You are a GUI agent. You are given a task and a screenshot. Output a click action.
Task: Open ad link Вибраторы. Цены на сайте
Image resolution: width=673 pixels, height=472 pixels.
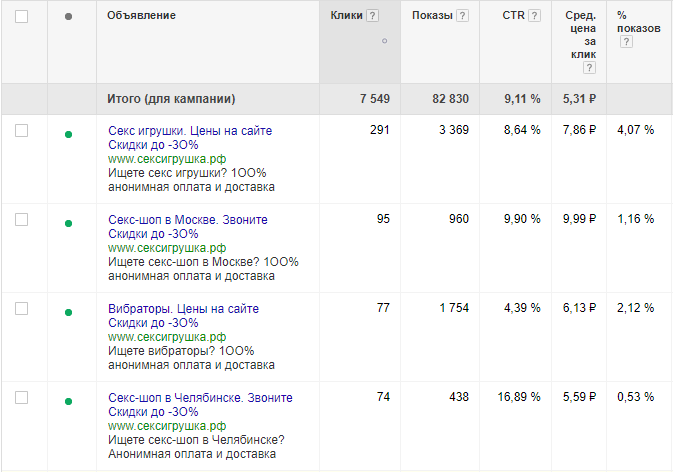coord(183,309)
